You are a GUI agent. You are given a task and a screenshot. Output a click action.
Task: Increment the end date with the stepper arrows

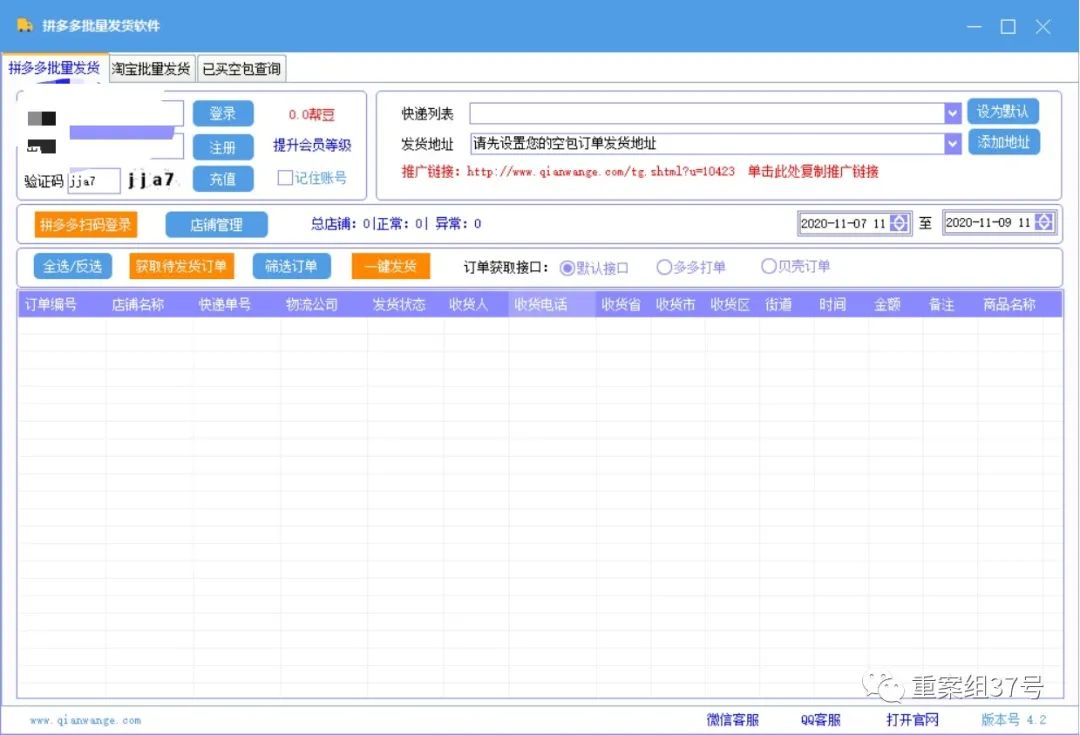click(1042, 223)
